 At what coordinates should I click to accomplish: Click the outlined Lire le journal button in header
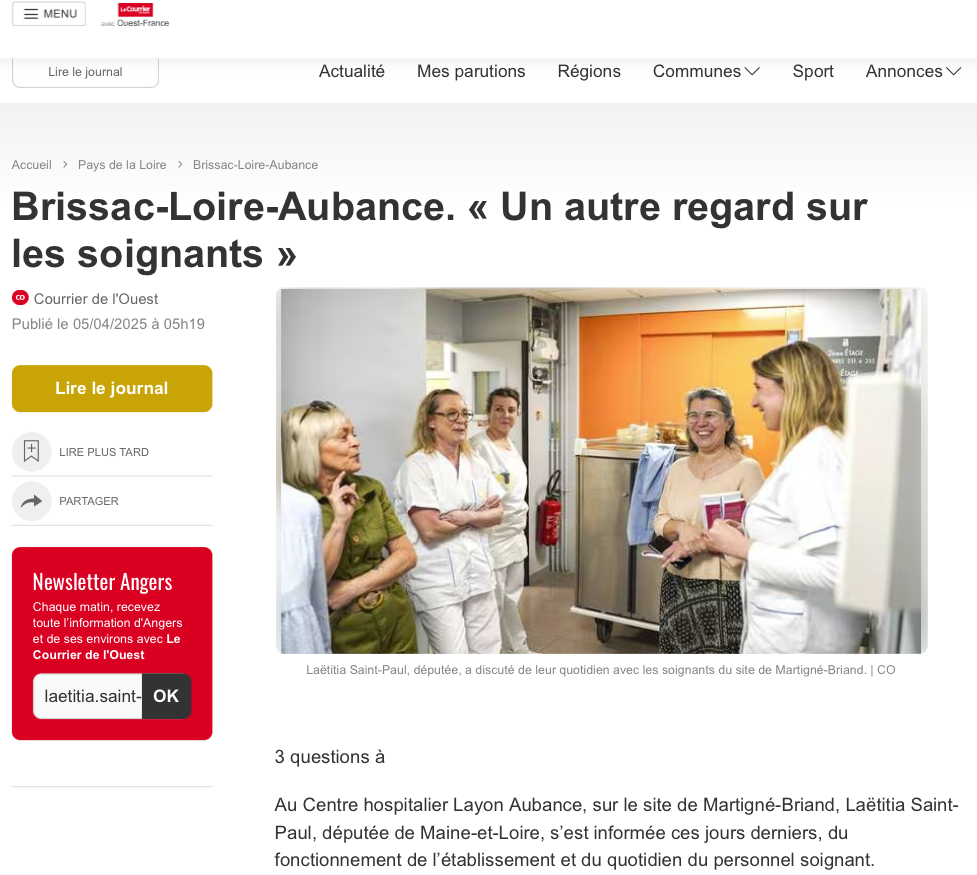(85, 72)
